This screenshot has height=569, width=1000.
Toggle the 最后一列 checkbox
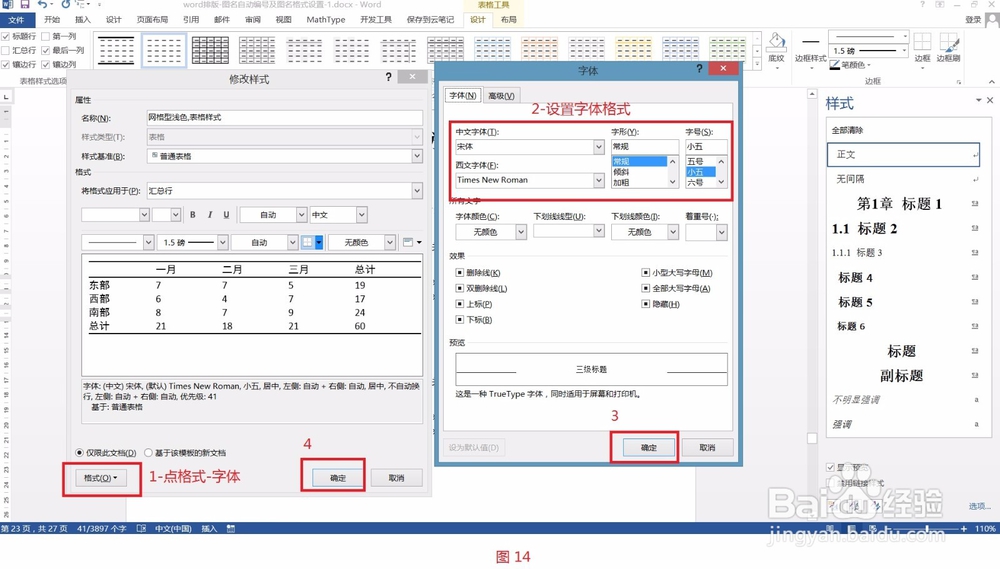point(45,50)
